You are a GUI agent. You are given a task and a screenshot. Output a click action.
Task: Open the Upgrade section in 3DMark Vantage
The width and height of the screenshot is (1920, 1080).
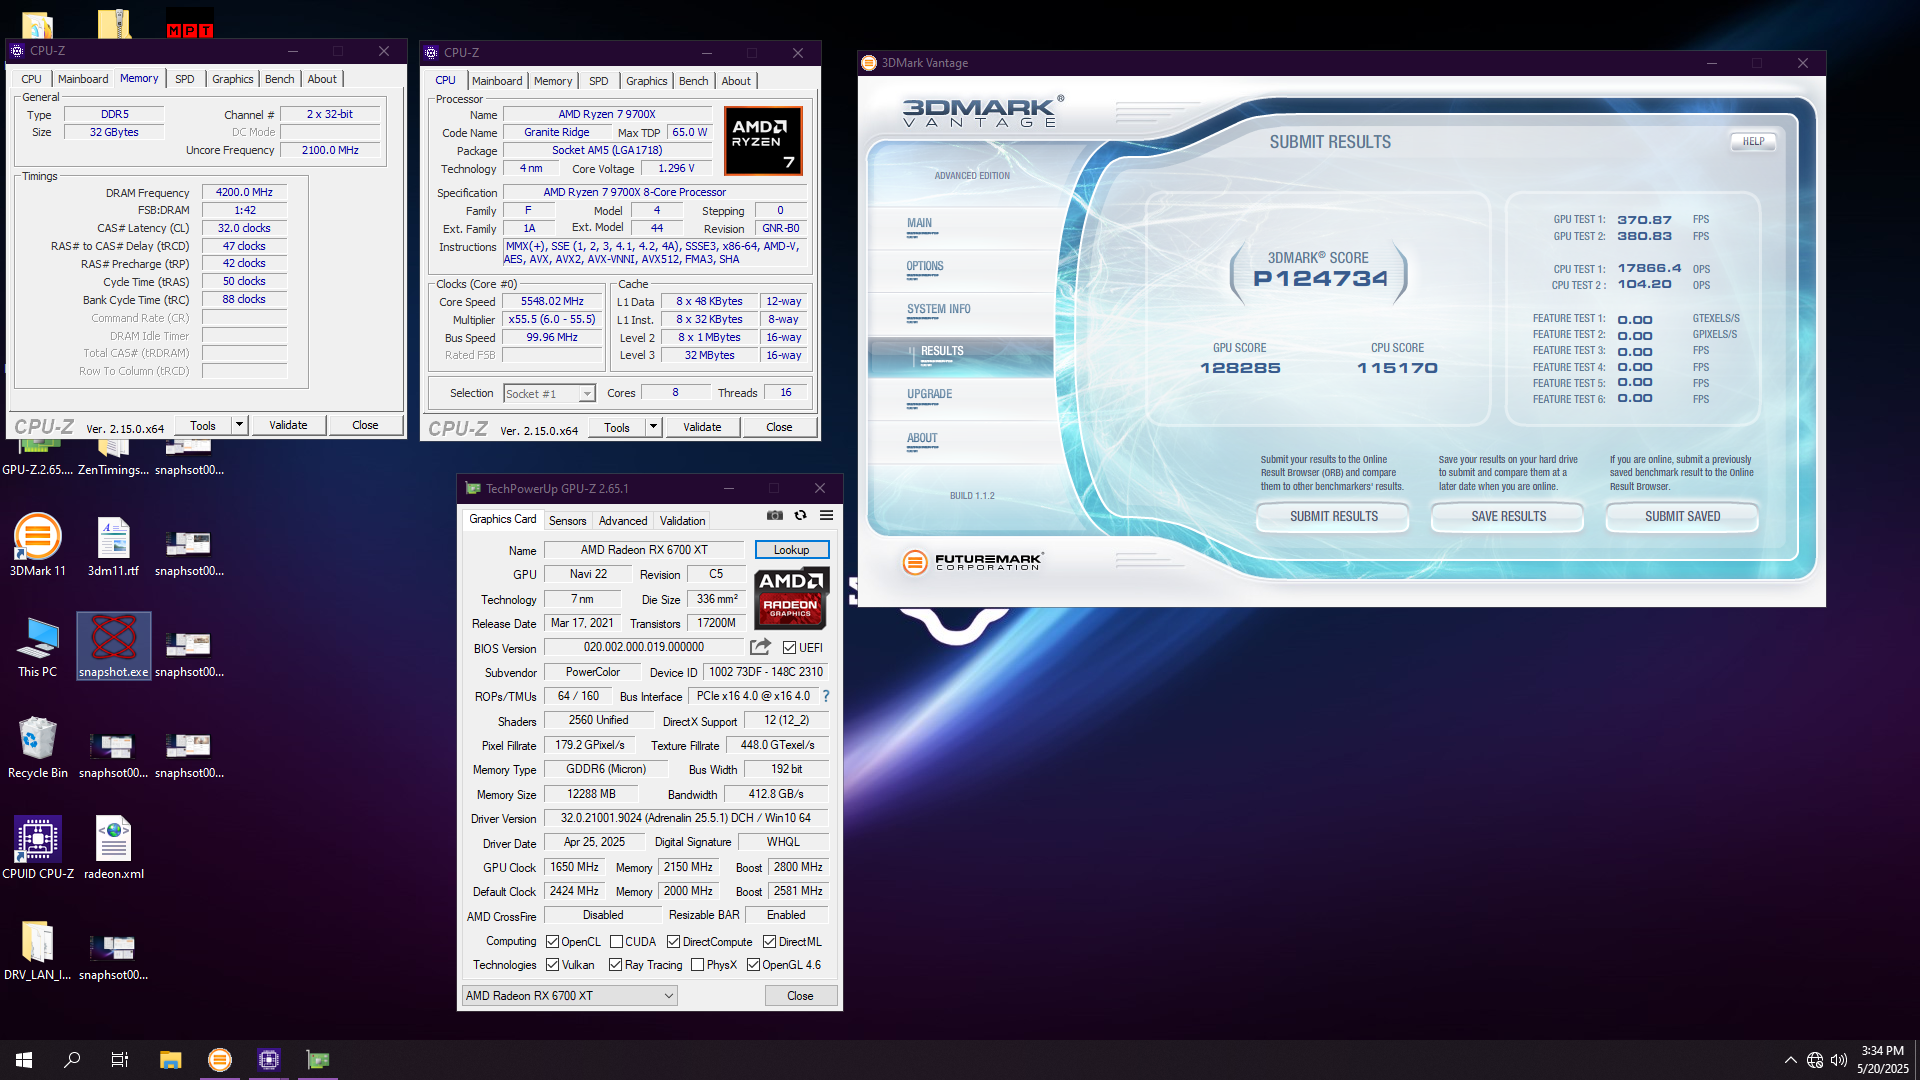[x=930, y=395]
